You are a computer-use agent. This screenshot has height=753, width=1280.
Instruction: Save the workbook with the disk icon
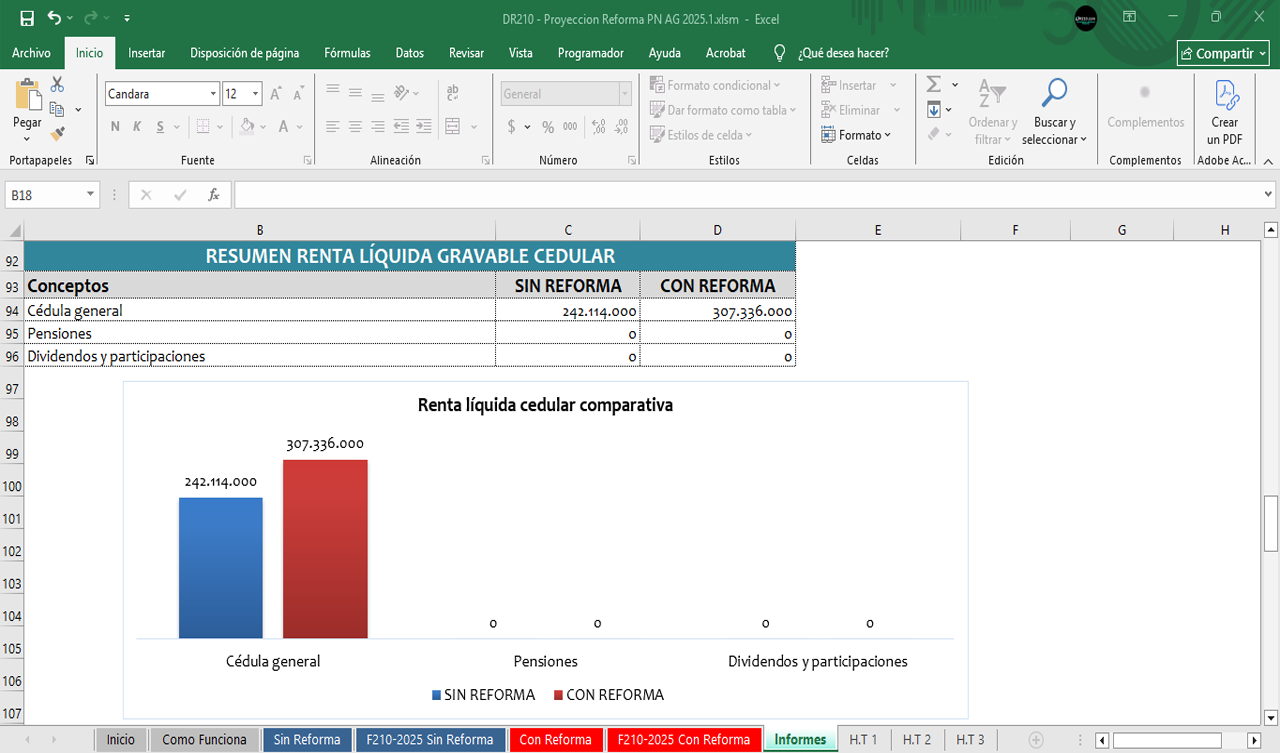tap(27, 18)
